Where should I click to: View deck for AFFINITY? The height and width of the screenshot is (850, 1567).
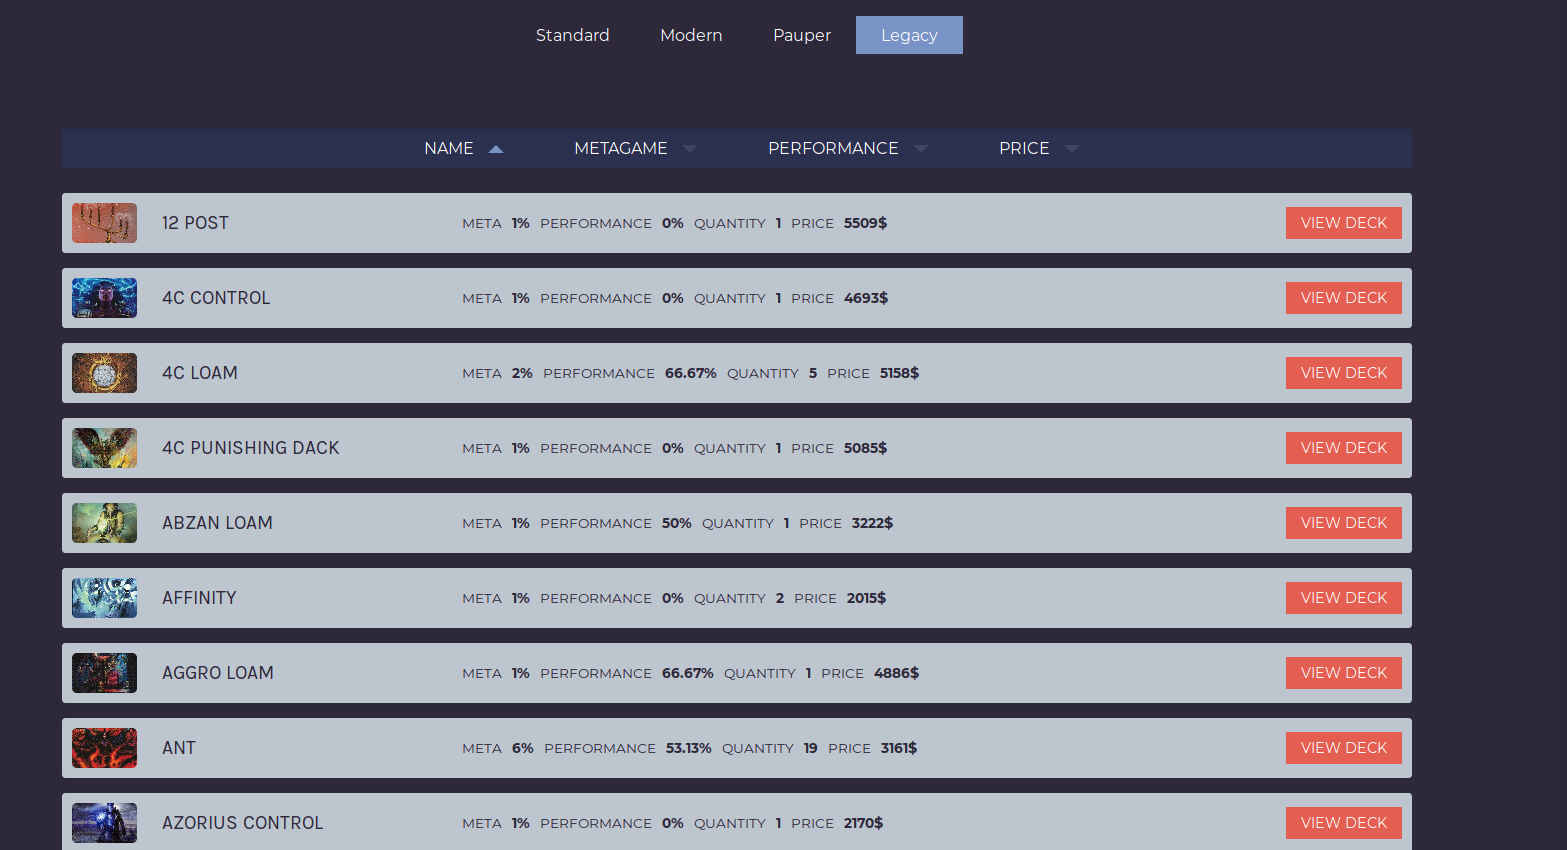coord(1343,598)
